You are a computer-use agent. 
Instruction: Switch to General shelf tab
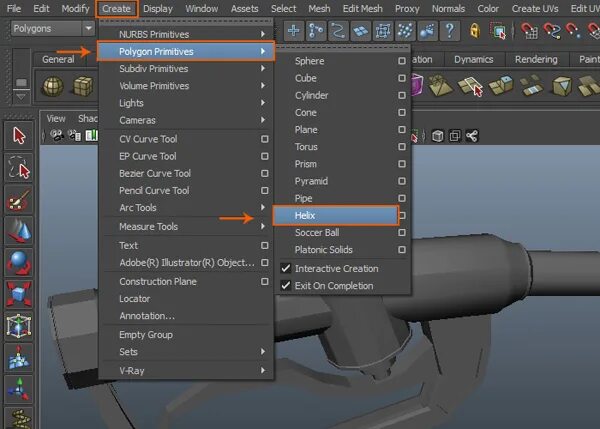tap(58, 60)
